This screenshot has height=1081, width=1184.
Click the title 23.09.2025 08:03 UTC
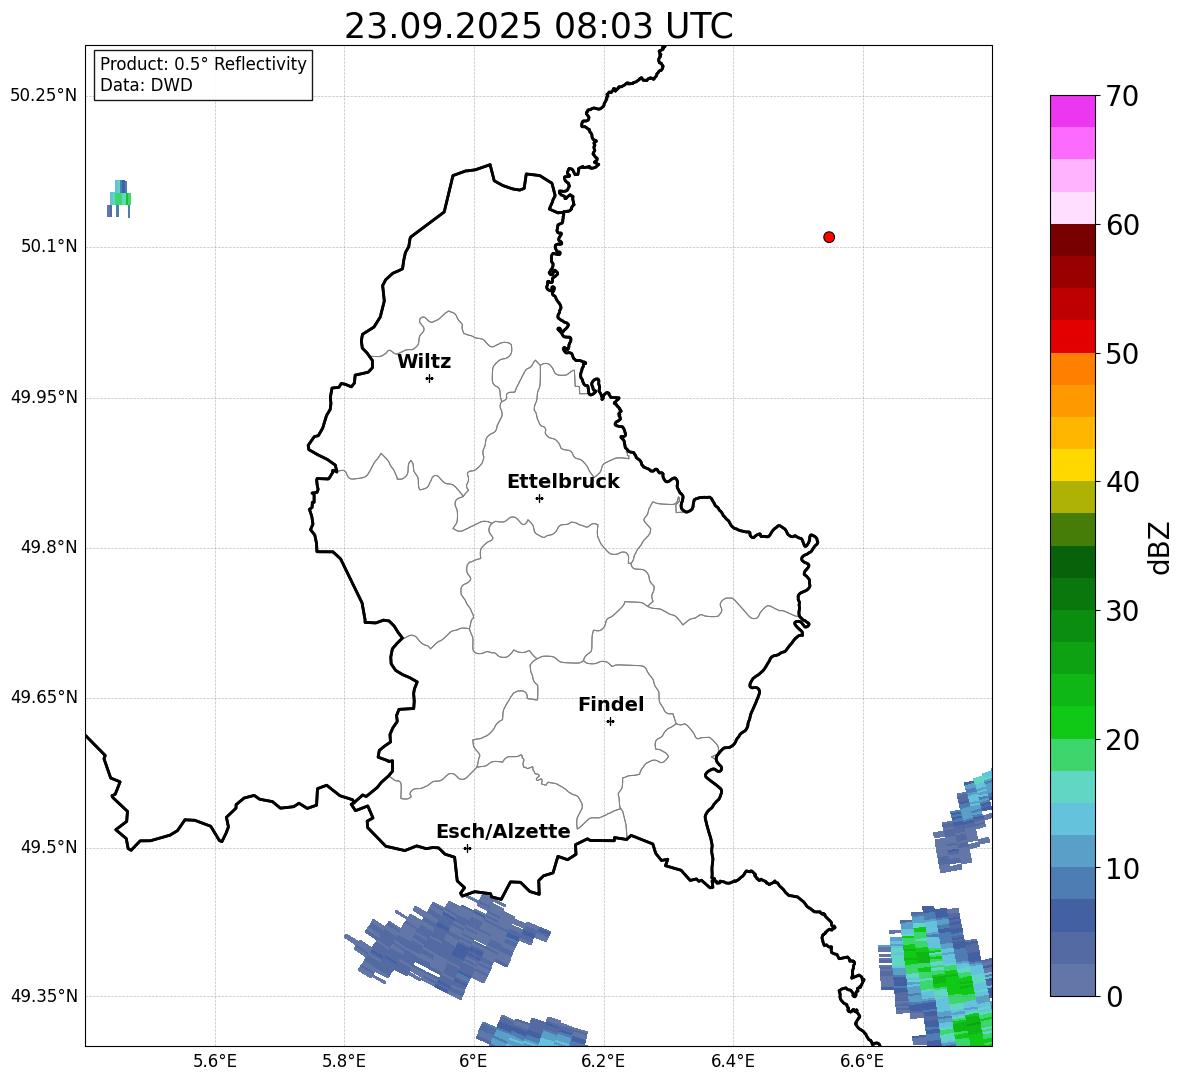click(538, 26)
